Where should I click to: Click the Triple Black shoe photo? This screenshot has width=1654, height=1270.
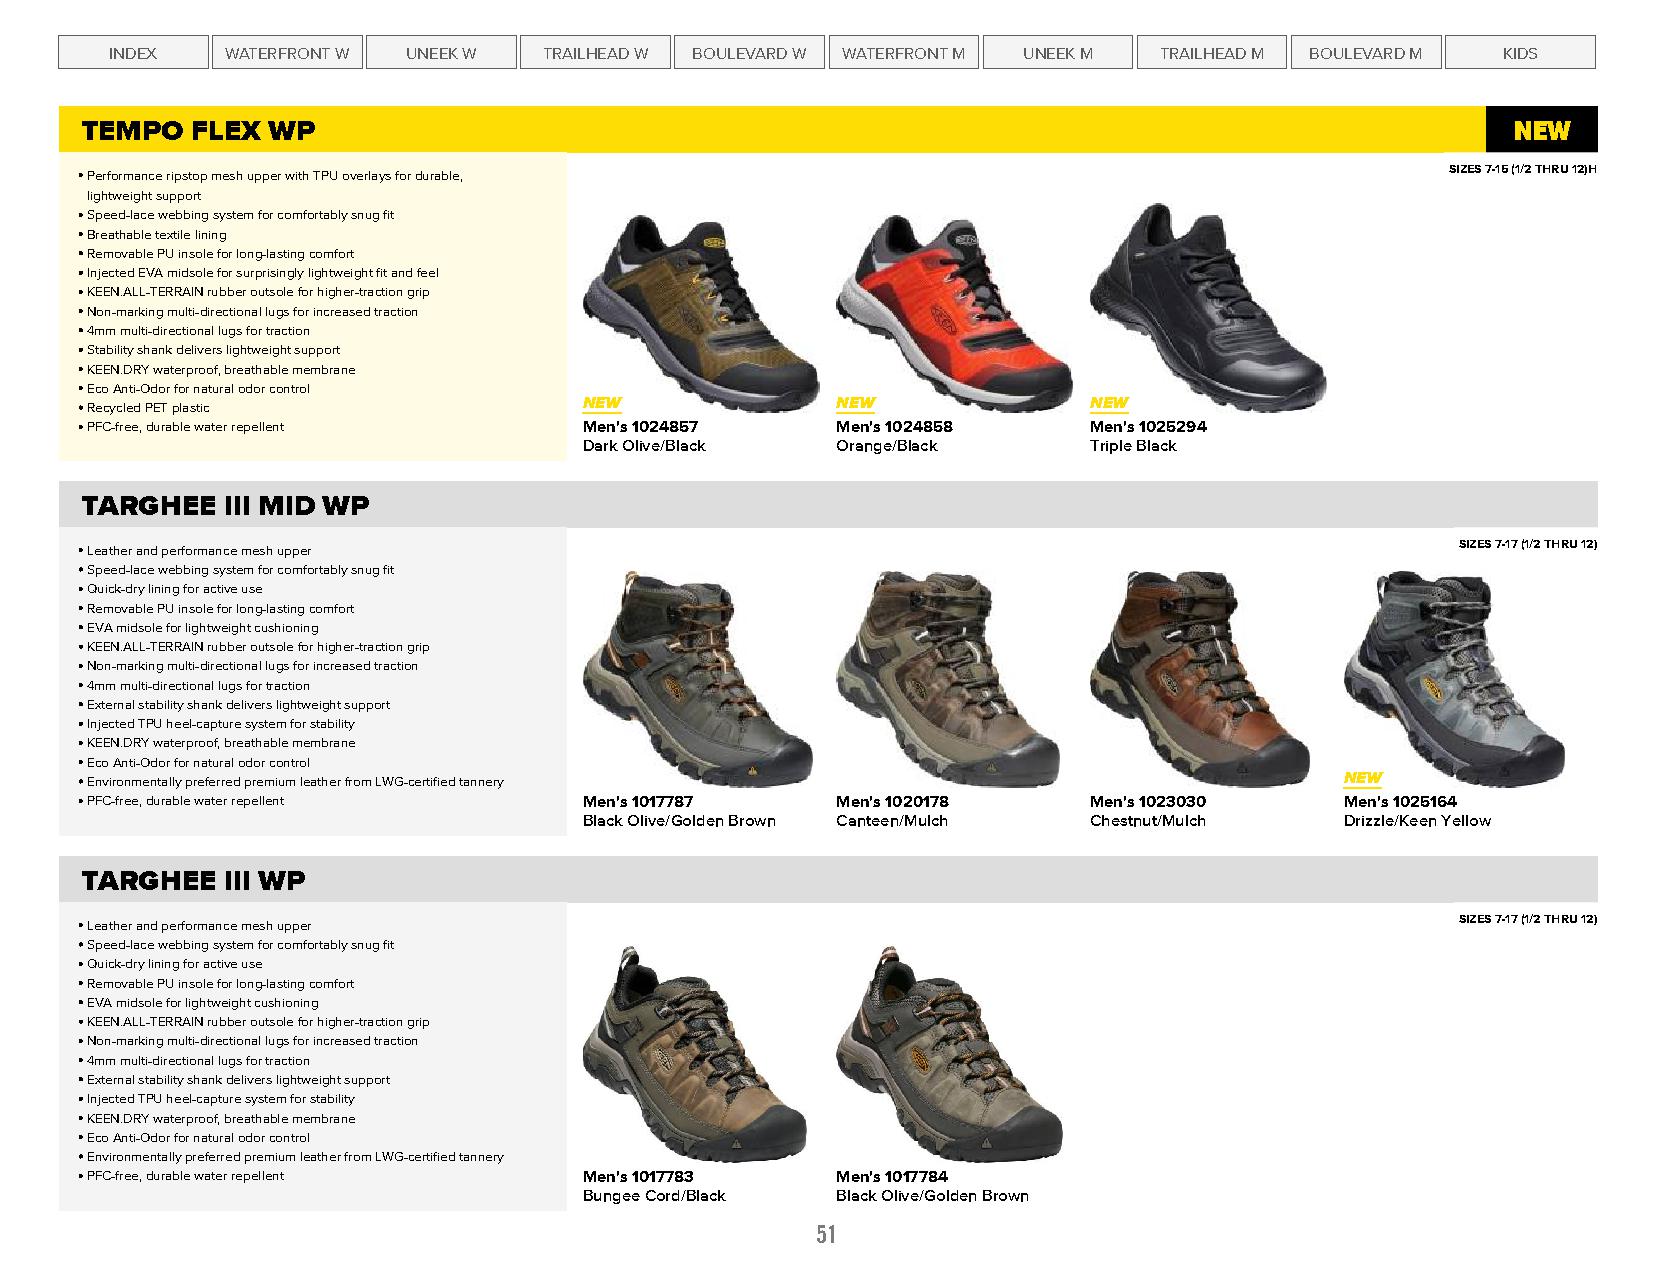click(1208, 307)
